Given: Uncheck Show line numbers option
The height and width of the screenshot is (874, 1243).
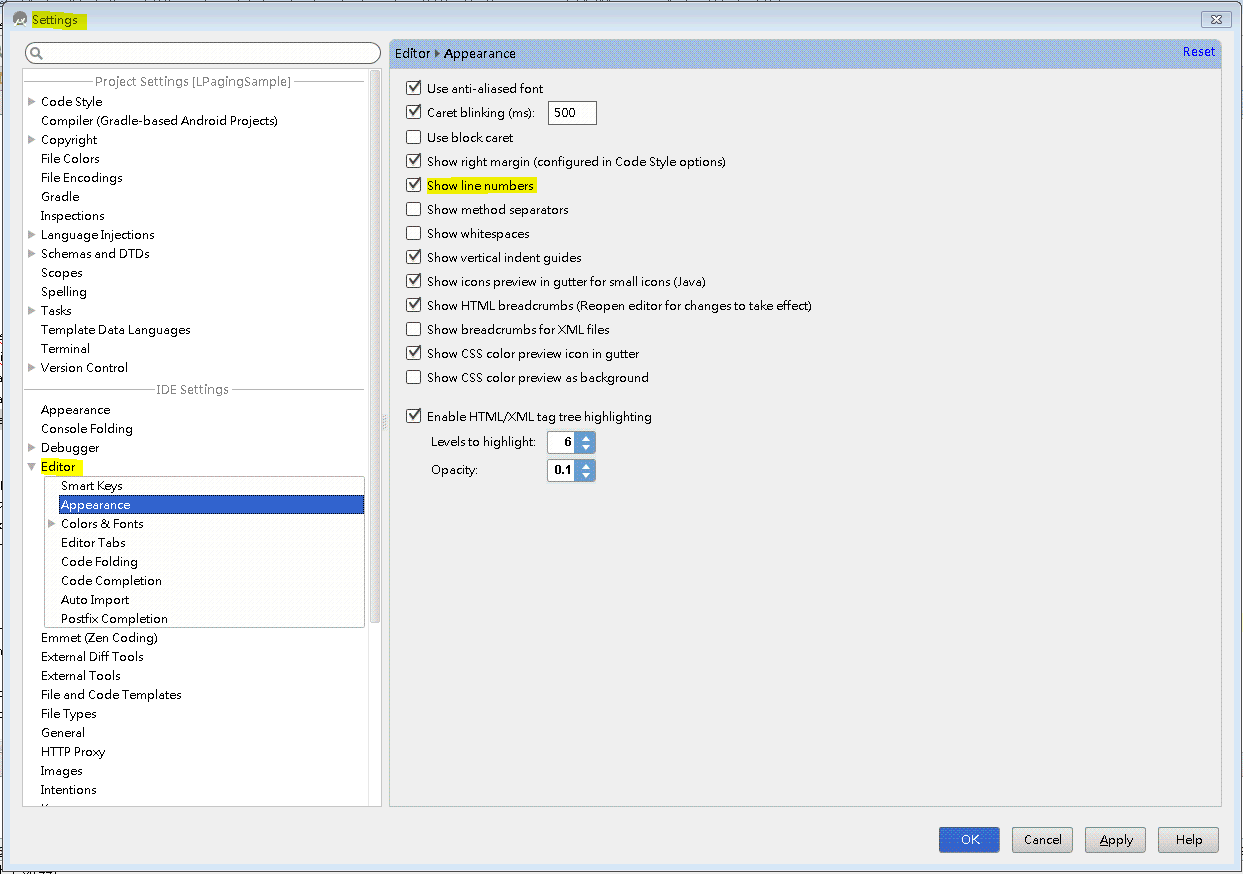Looking at the screenshot, I should 414,185.
